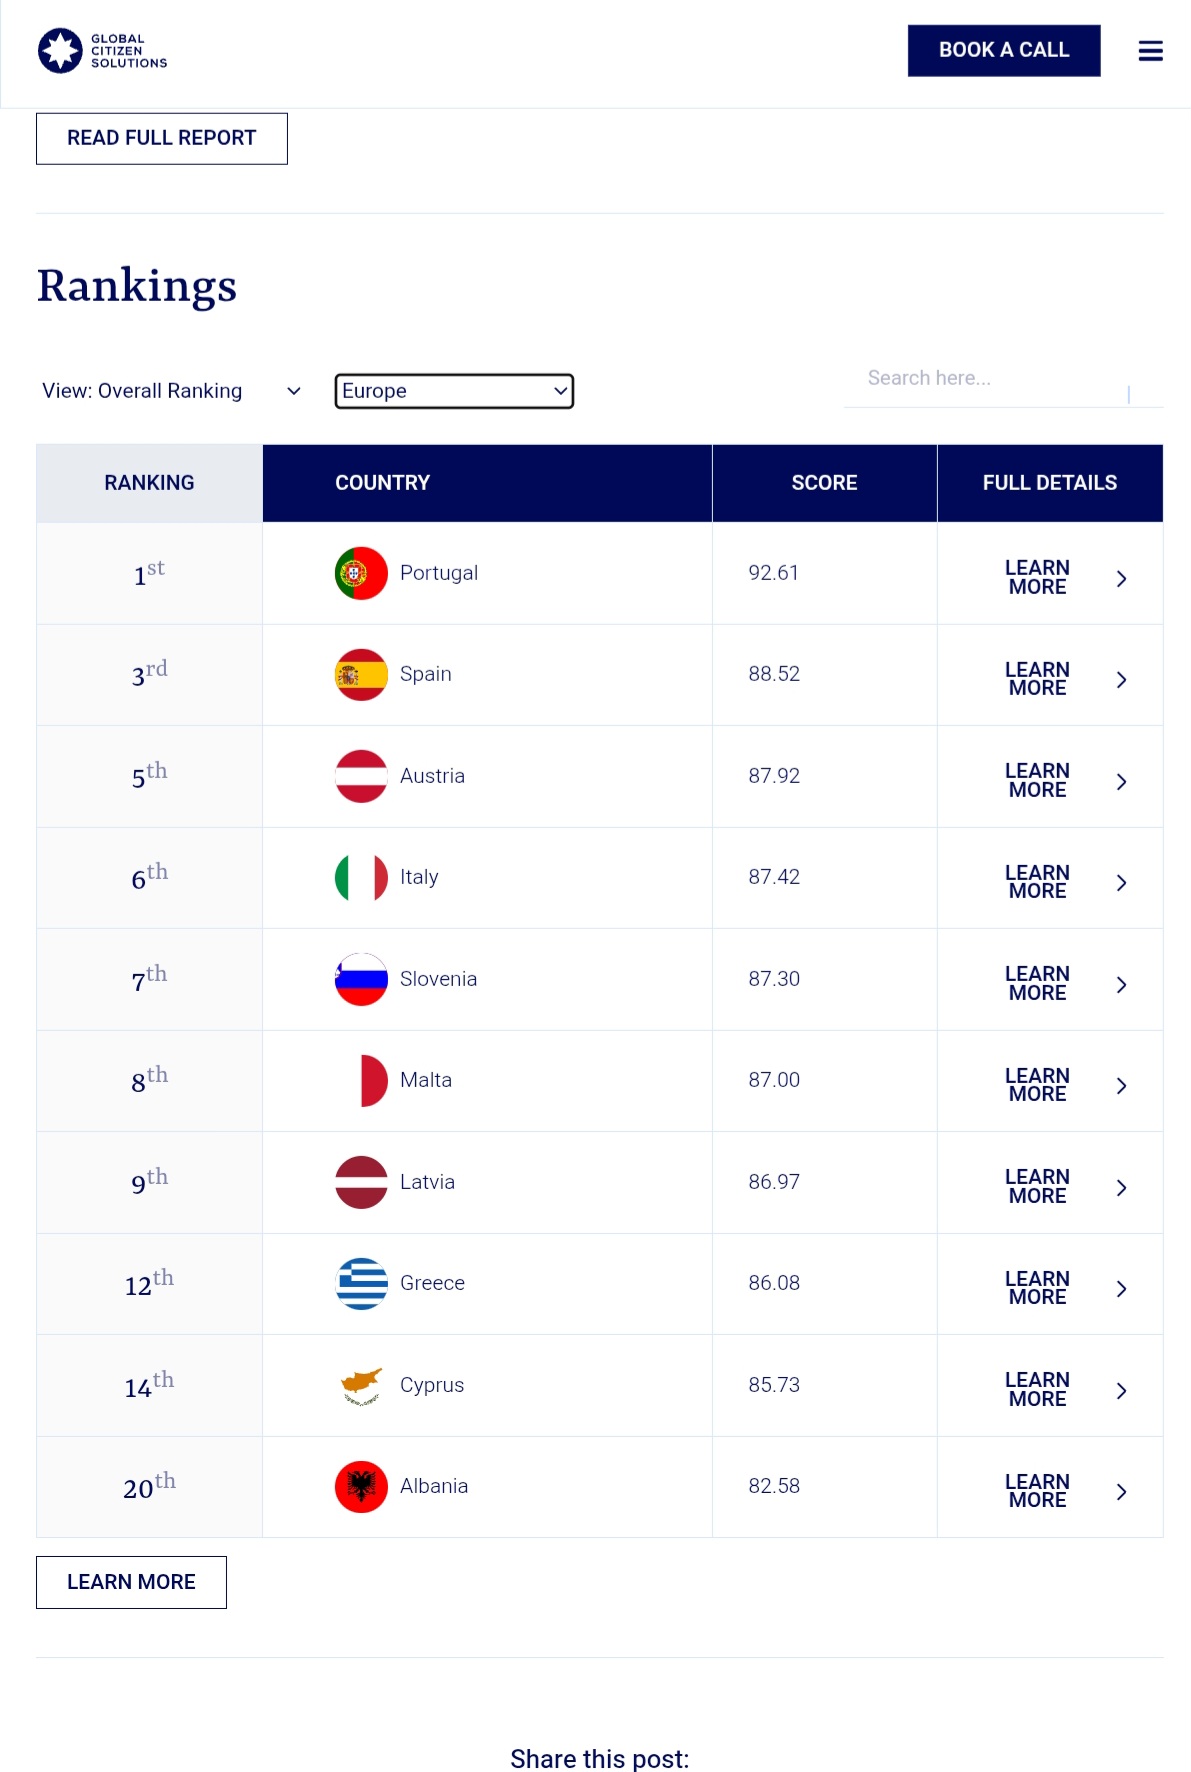Click the Albania flag icon

pos(361,1486)
